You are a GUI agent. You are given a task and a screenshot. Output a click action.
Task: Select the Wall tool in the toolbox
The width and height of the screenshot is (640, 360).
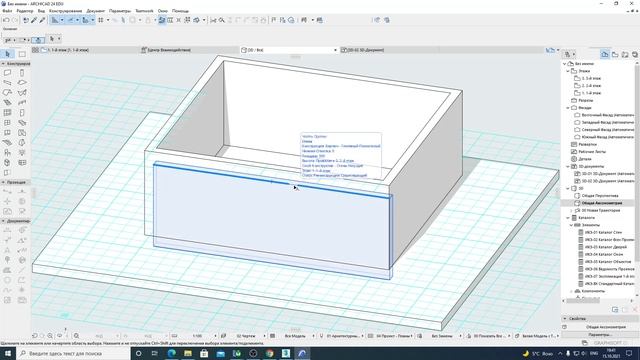point(7,73)
